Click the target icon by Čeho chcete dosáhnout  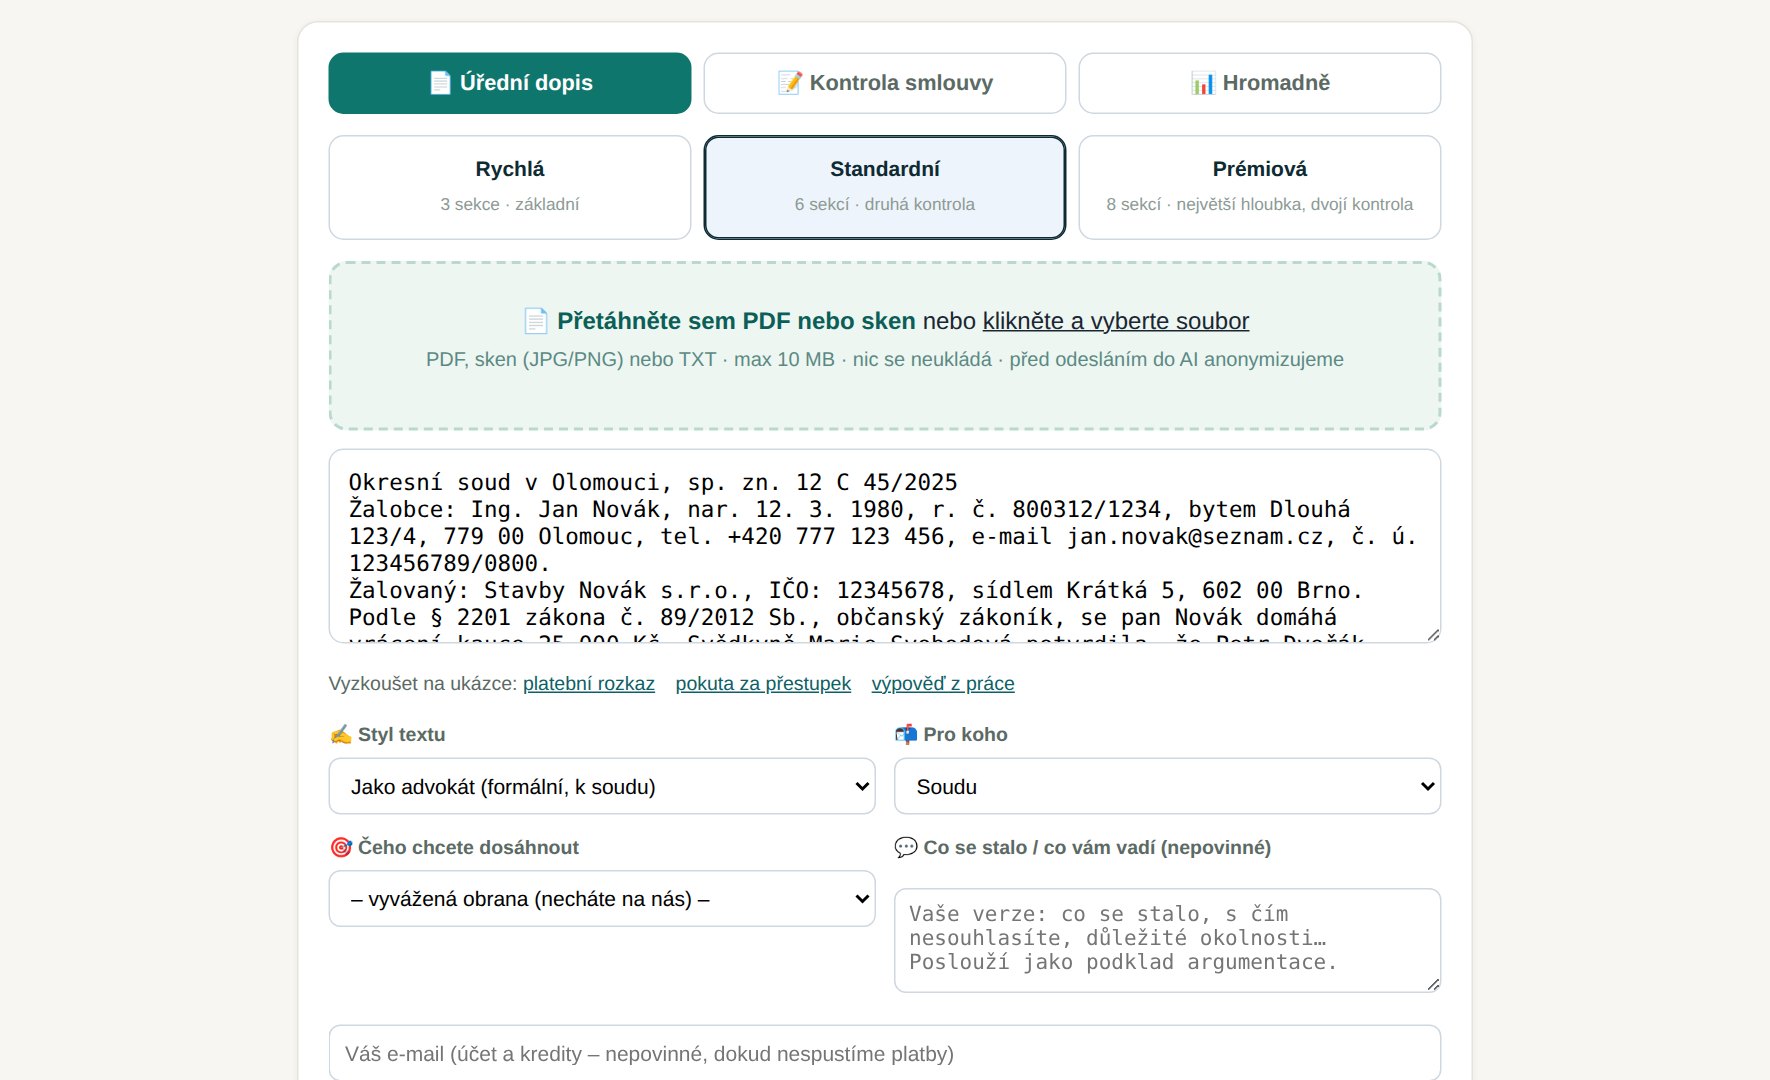point(341,848)
